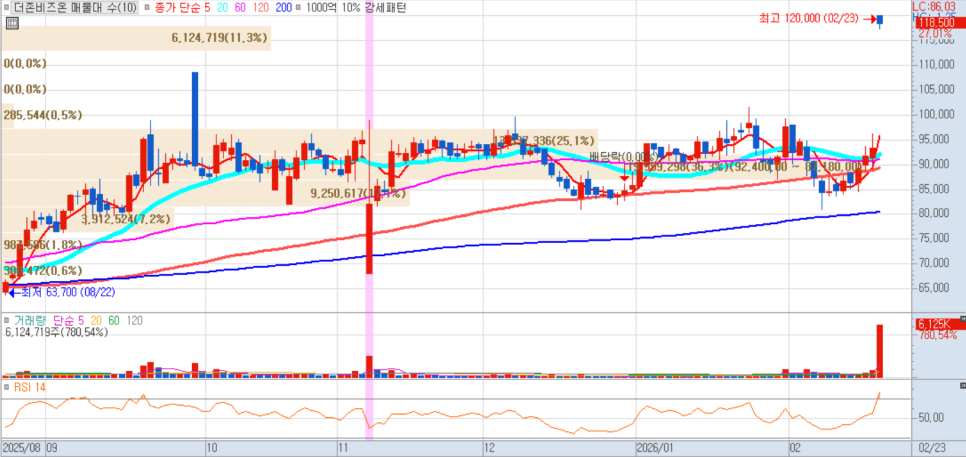Image resolution: width=966 pixels, height=457 pixels.
Task: Click the 최고 120,000 (02/23) label
Action: (810, 19)
